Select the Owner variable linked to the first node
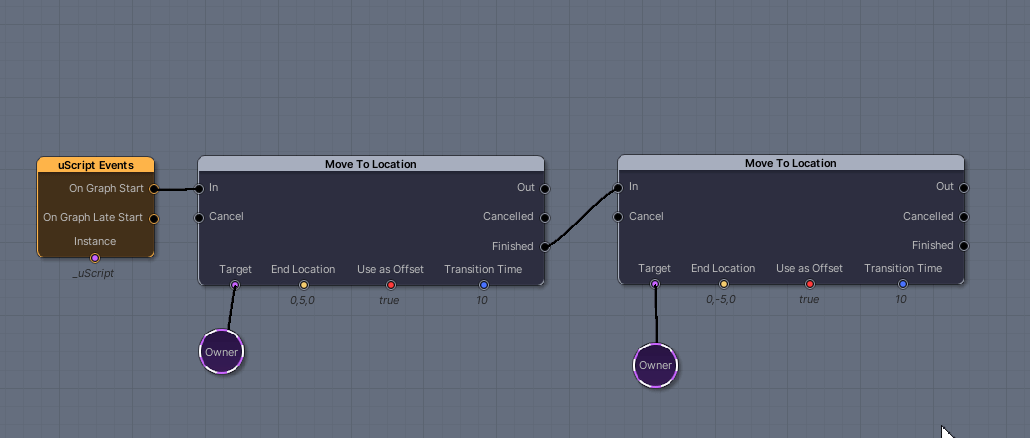 pos(221,352)
